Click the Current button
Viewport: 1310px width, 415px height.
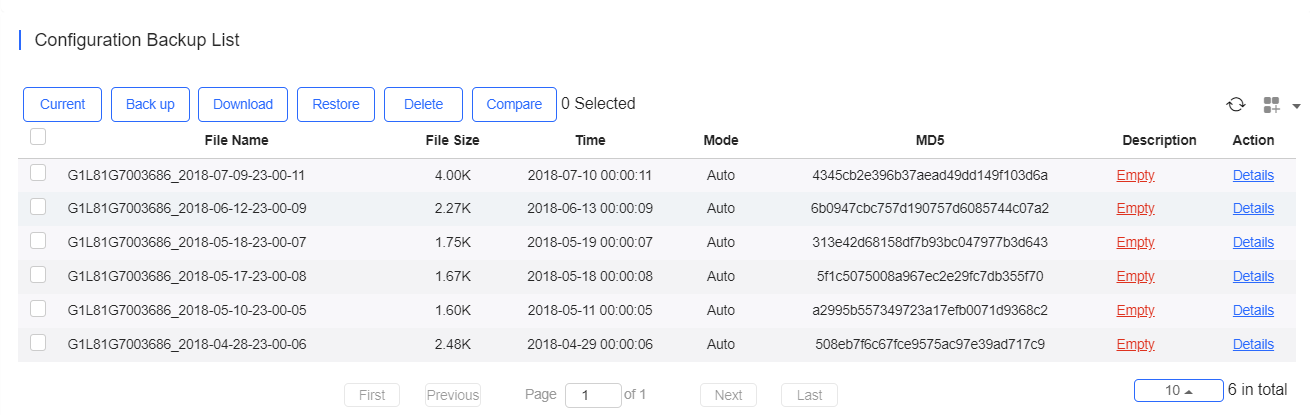tap(62, 104)
